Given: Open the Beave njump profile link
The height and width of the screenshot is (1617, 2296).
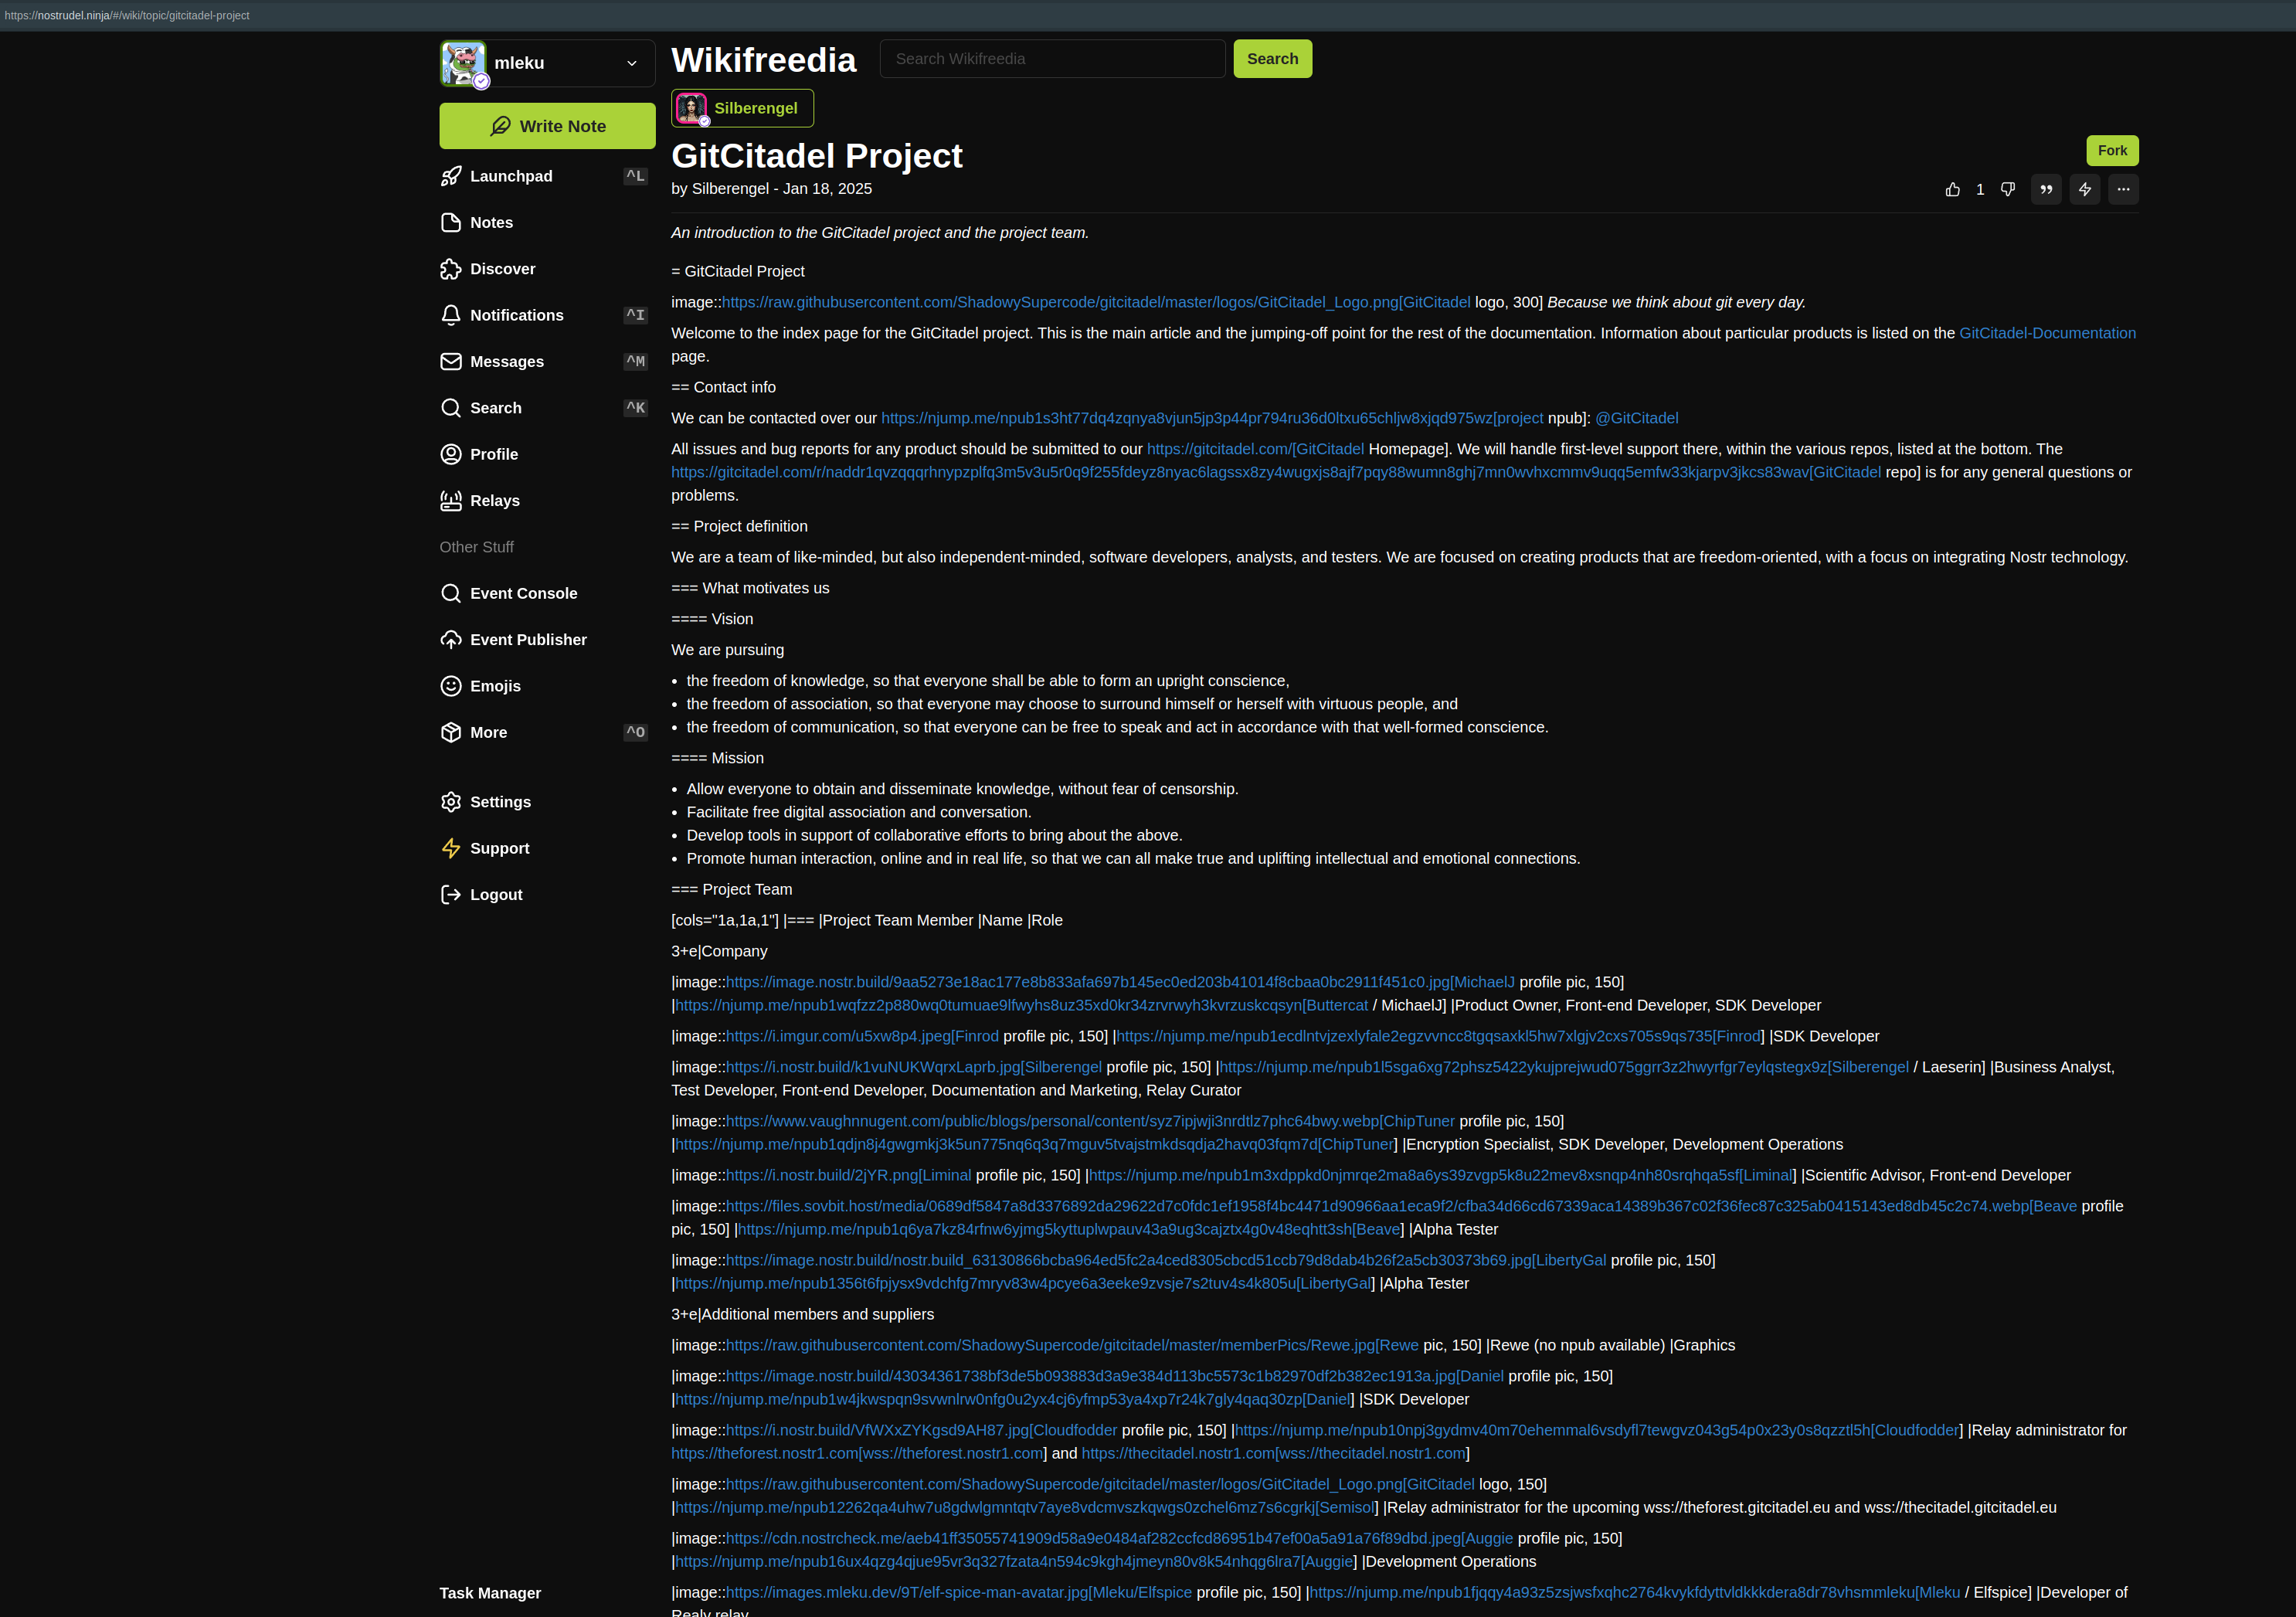Looking at the screenshot, I should pyautogui.click(x=1070, y=1229).
